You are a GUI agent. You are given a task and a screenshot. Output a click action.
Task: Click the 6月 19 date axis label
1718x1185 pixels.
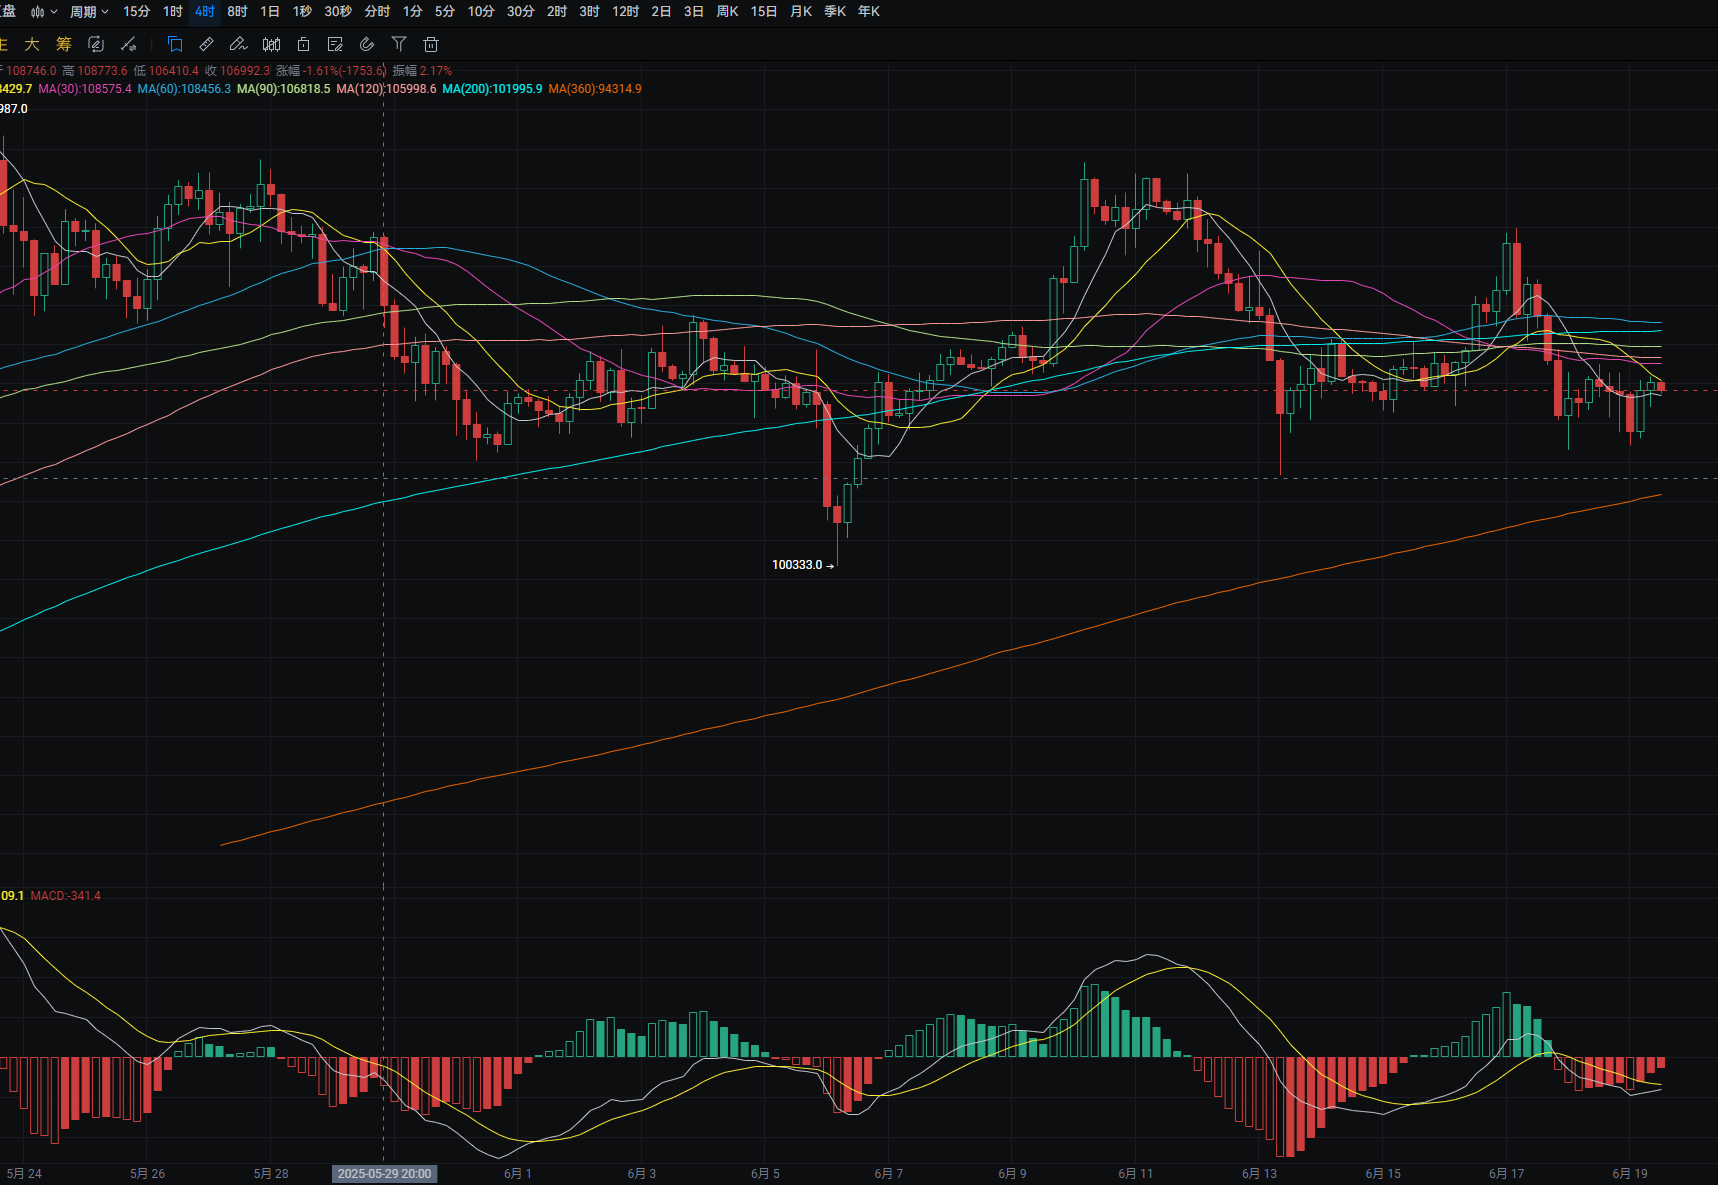click(x=1629, y=1174)
